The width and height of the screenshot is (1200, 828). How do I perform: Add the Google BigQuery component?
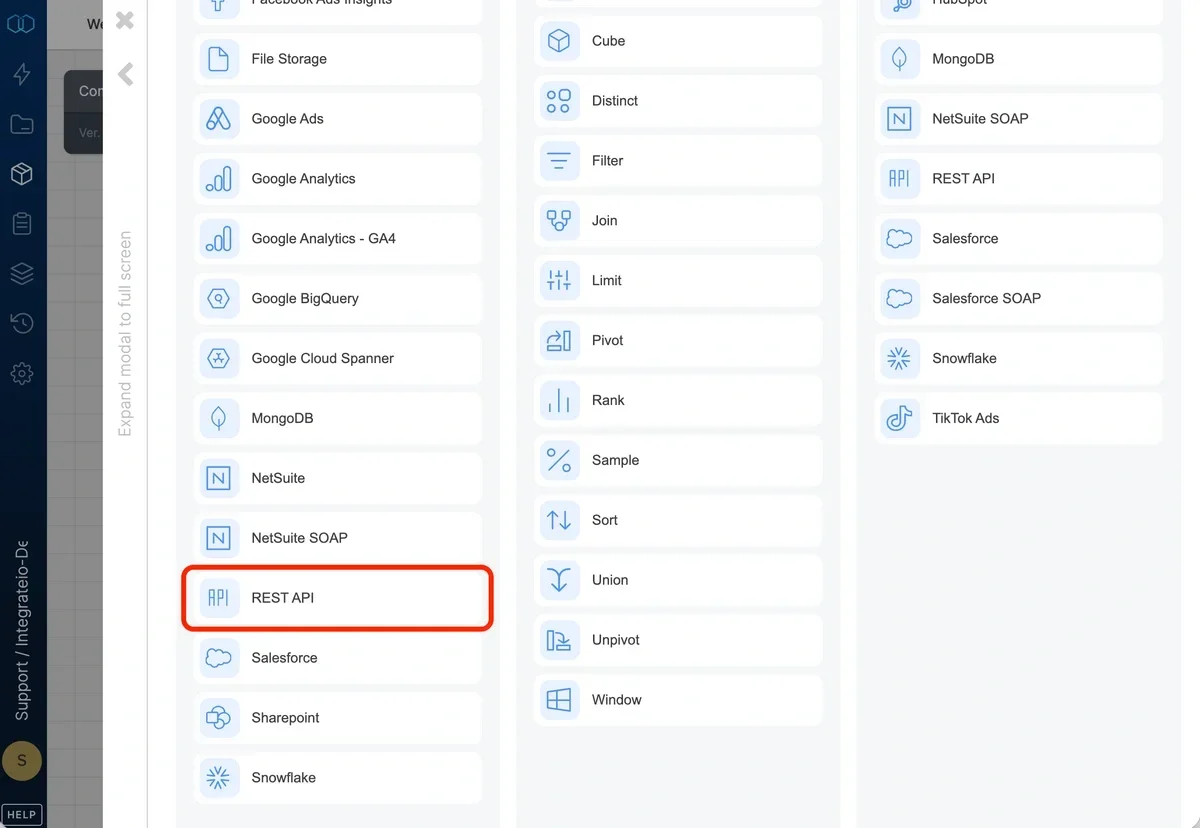338,299
